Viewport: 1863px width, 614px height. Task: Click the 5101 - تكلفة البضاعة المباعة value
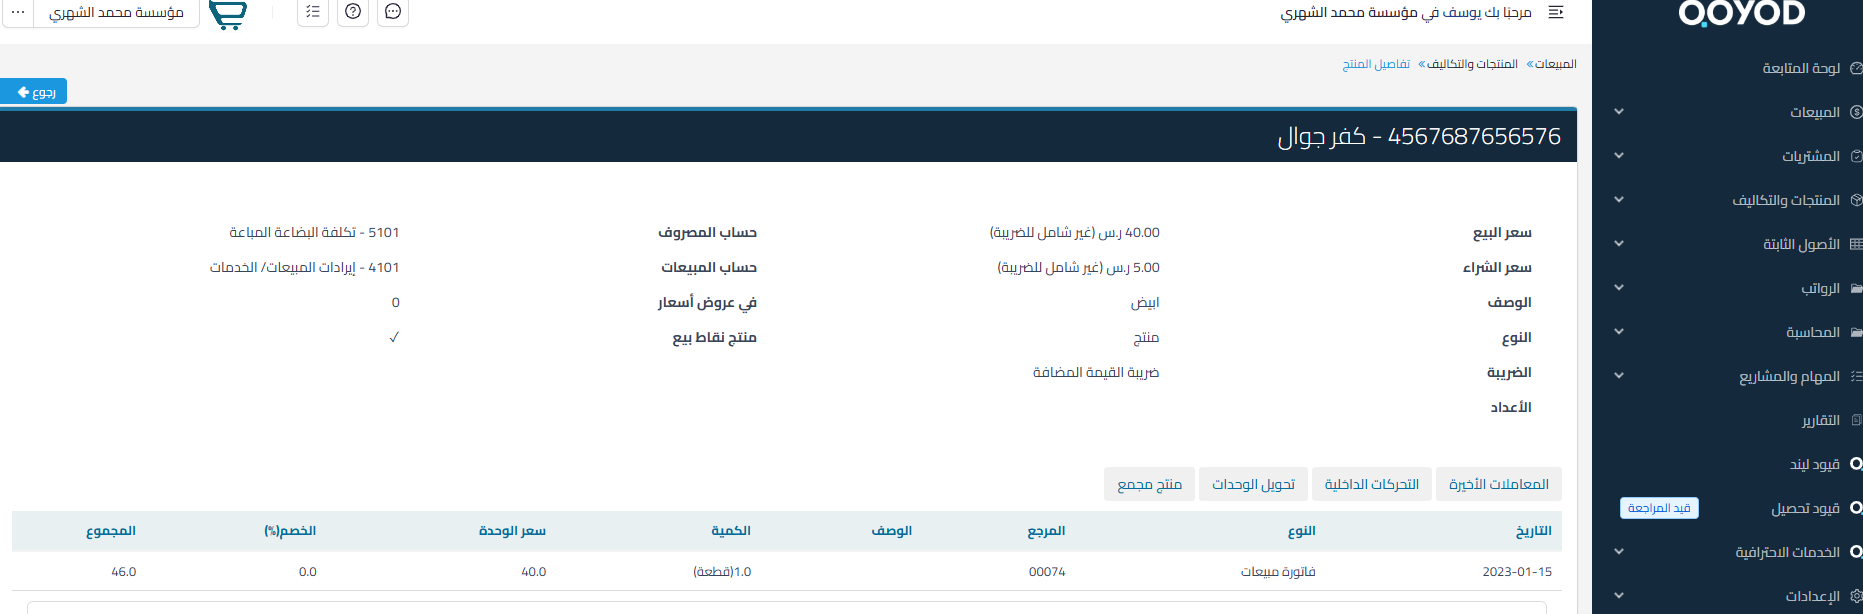(314, 232)
